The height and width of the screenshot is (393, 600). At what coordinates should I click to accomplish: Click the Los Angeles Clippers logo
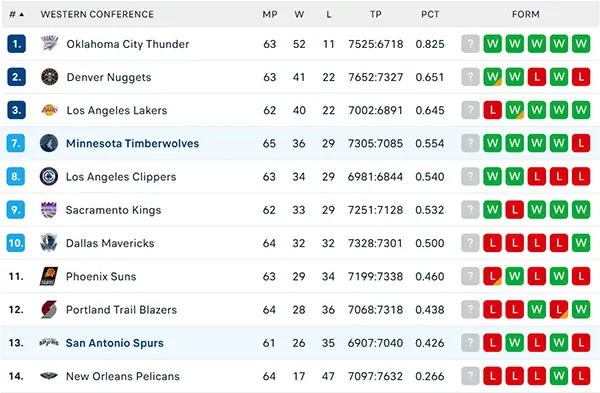(49, 176)
